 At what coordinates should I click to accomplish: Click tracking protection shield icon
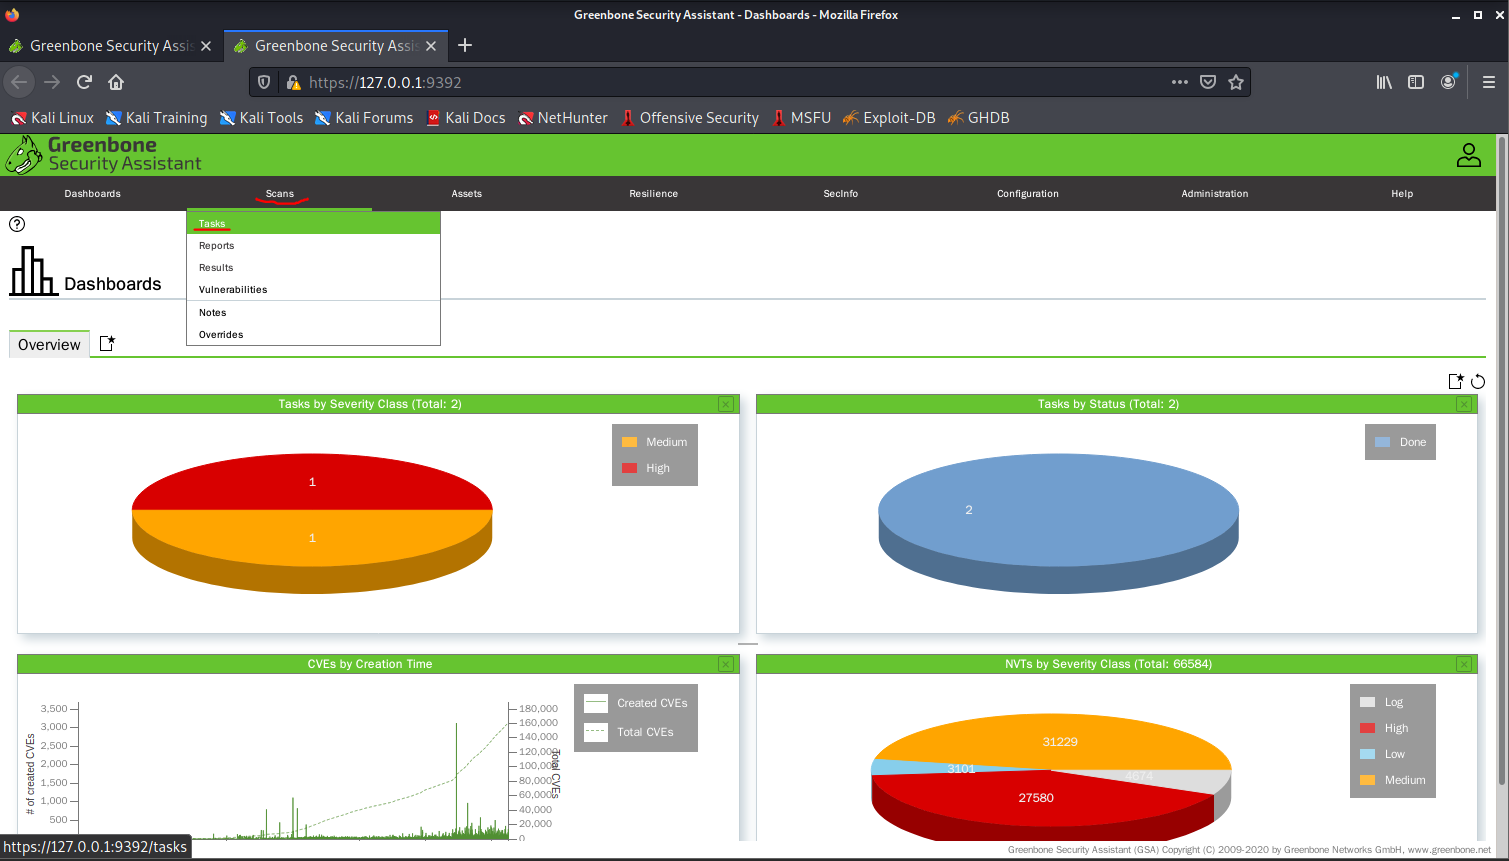[264, 82]
